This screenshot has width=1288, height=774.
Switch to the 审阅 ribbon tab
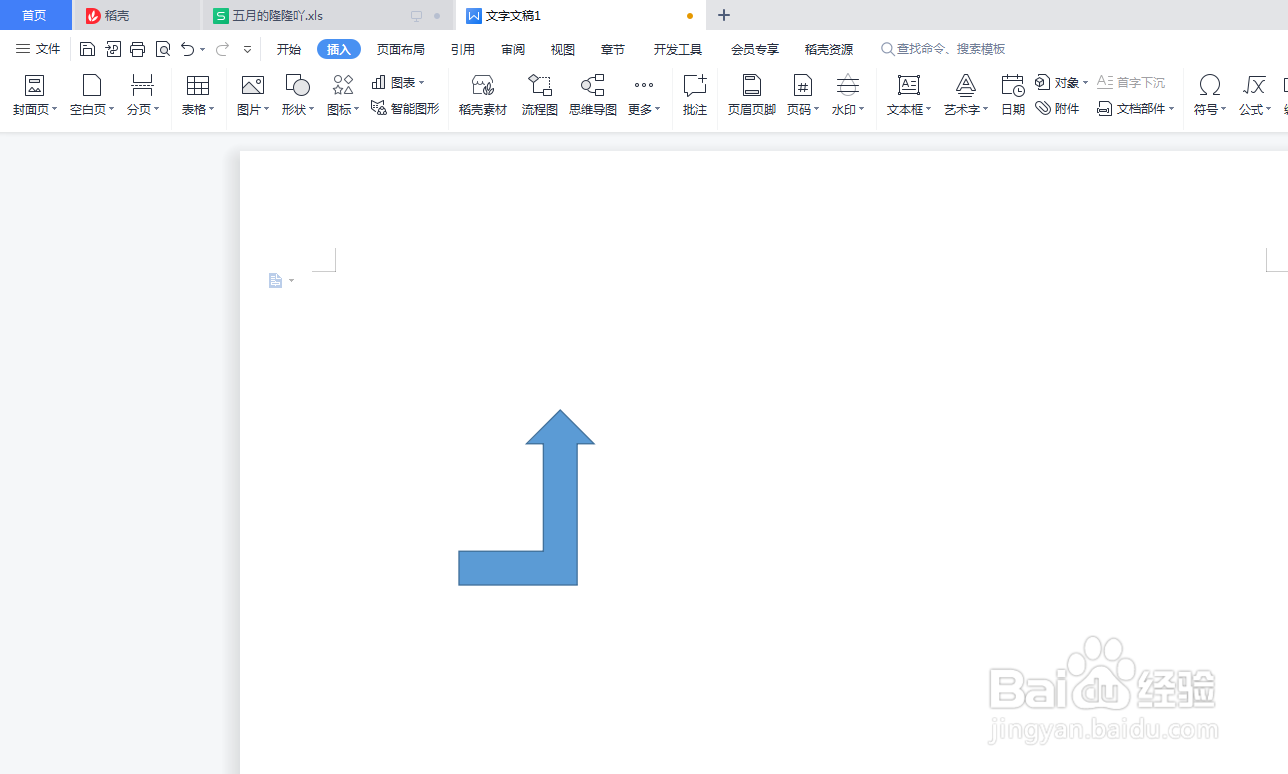point(513,49)
